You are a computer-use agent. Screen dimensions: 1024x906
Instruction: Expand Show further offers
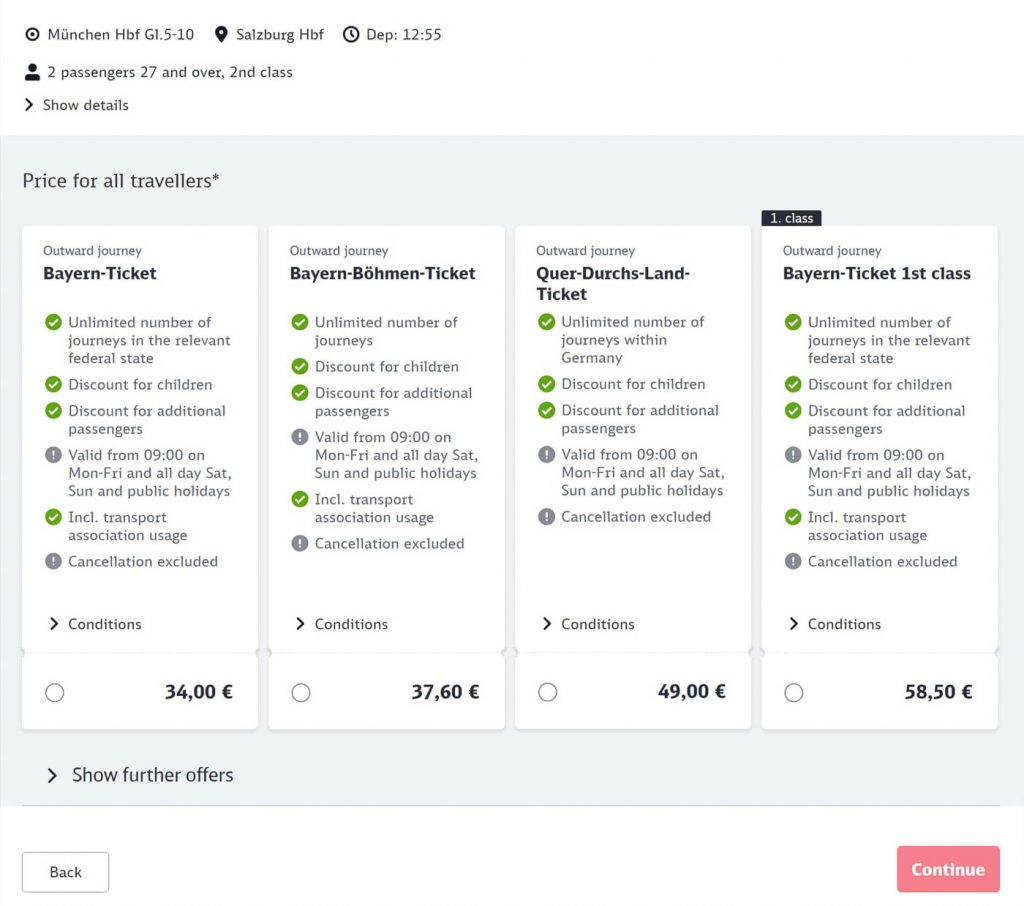[140, 775]
